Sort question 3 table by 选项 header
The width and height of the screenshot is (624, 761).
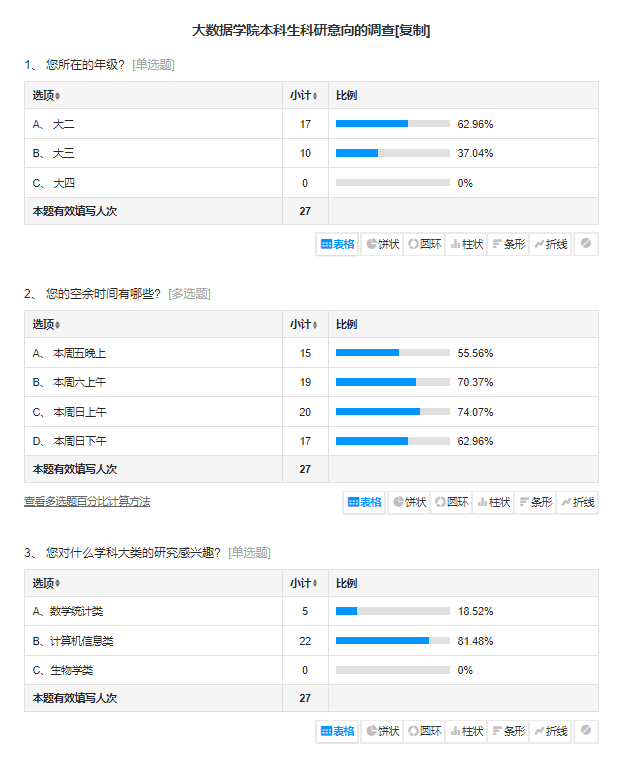click(47, 583)
